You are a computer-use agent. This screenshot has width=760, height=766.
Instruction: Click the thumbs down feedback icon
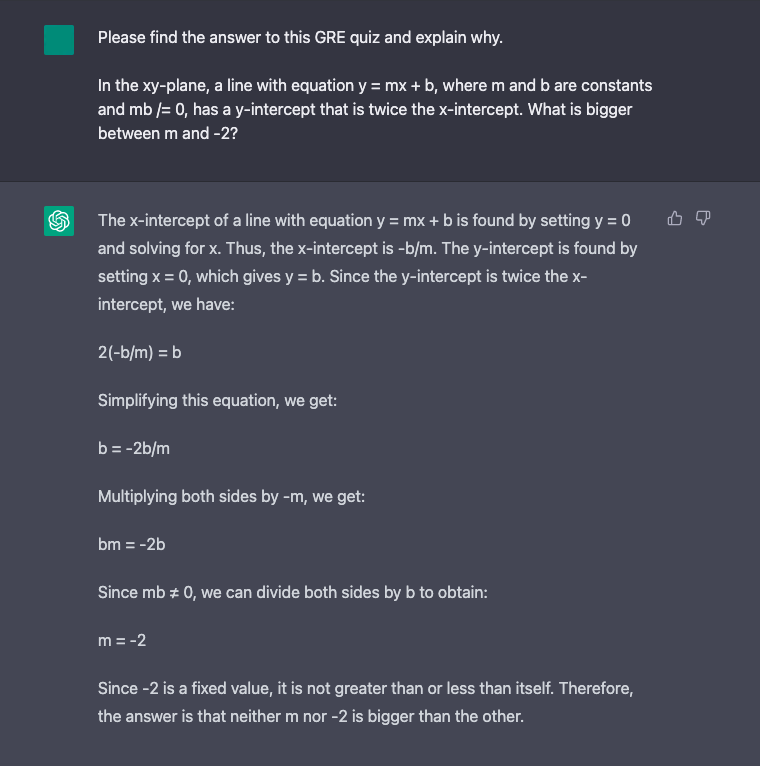click(x=703, y=218)
